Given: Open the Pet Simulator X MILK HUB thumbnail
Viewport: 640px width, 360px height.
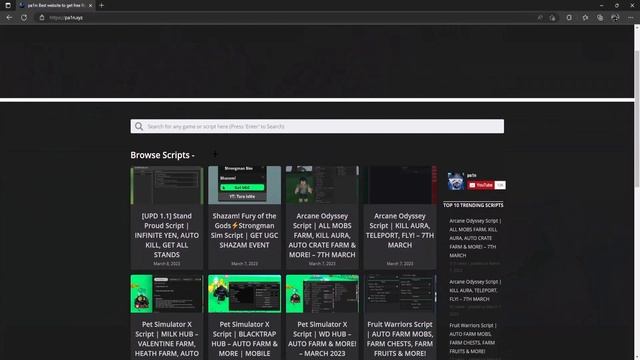Looking at the screenshot, I should point(167,293).
